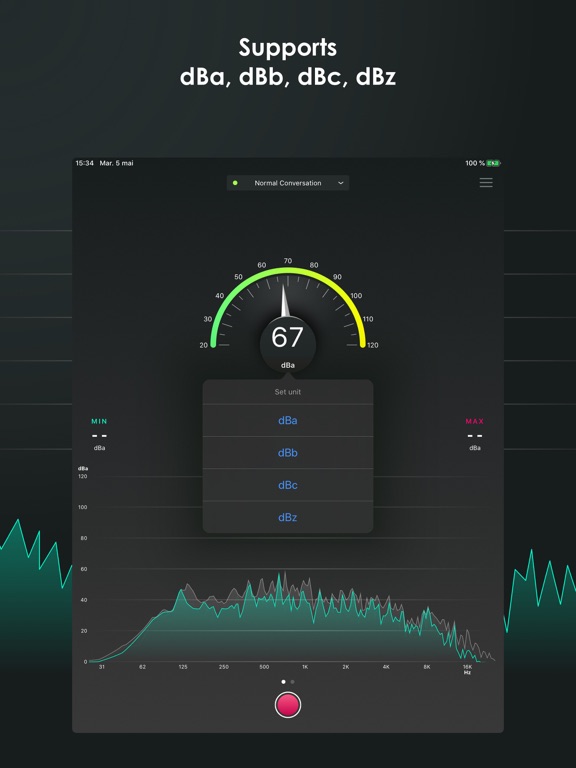Viewport: 576px width, 768px height.
Task: Click the 15:34 time in status bar
Action: click(84, 163)
